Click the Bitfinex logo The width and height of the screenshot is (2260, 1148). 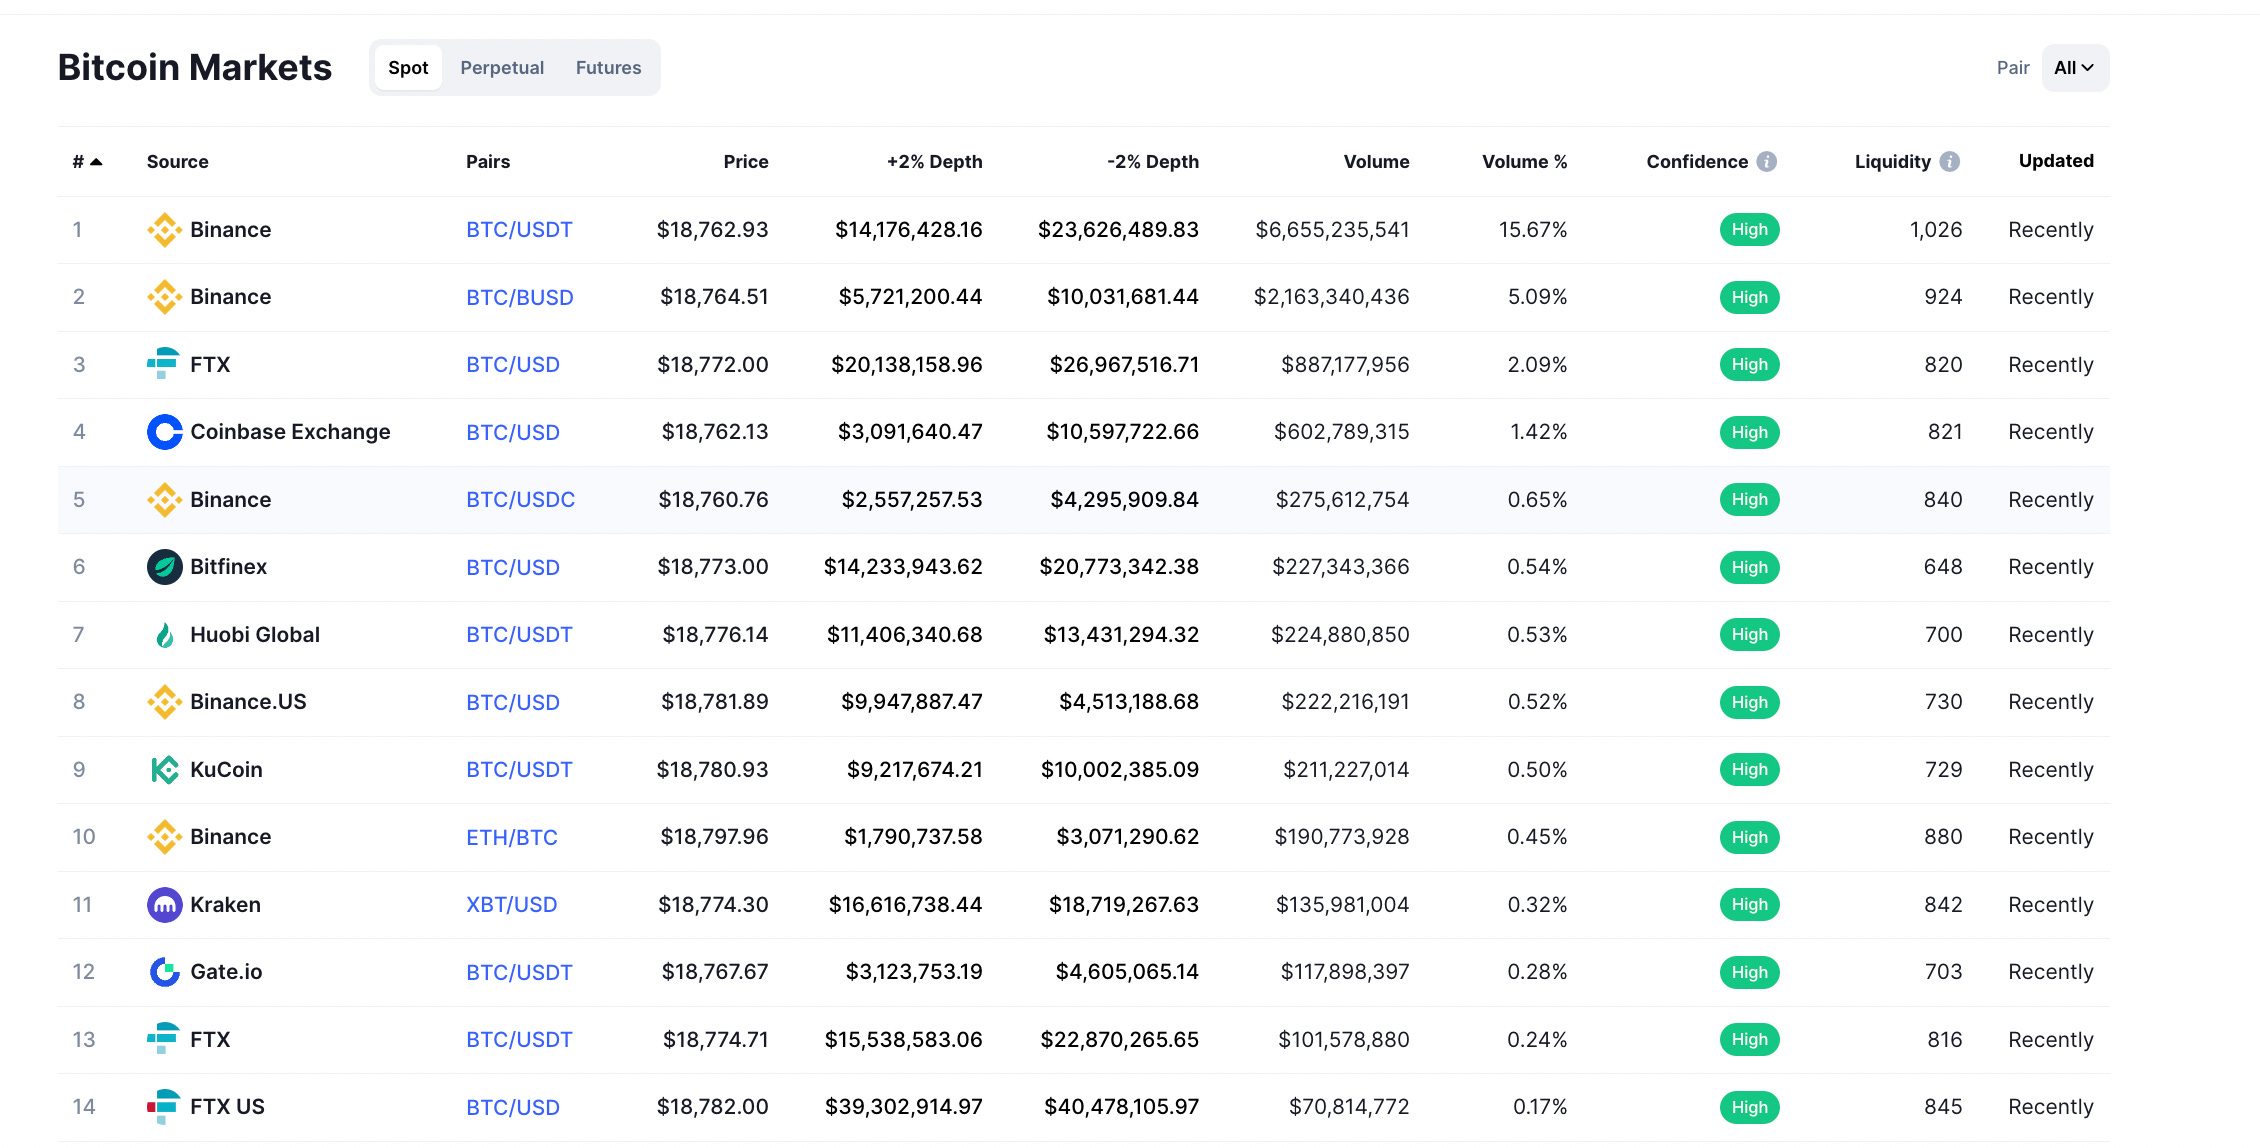(x=164, y=567)
